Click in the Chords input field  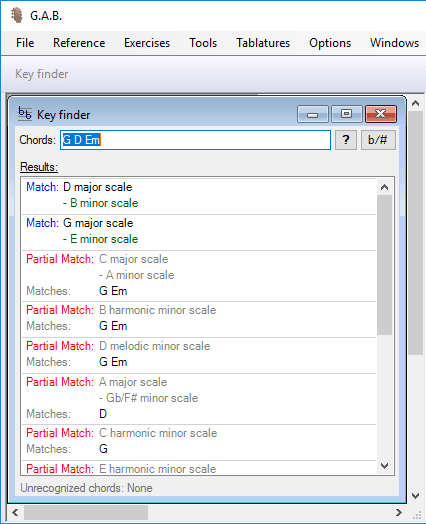coord(195,140)
